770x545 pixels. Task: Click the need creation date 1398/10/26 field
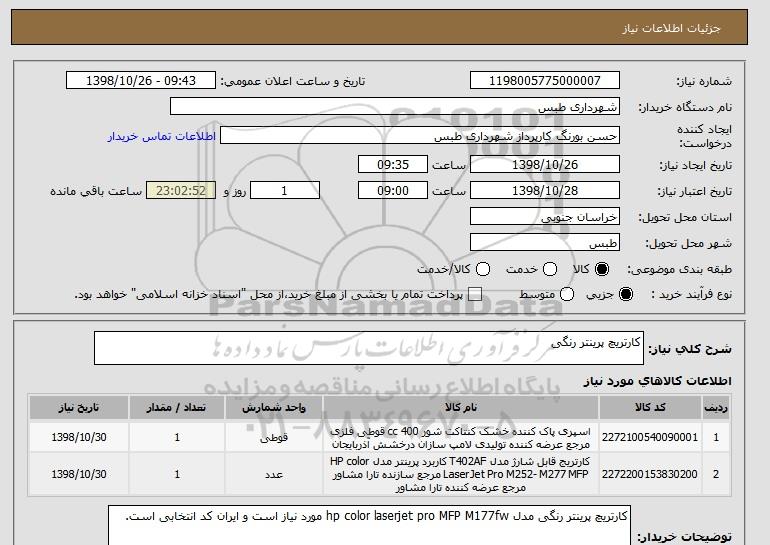[x=545, y=164]
